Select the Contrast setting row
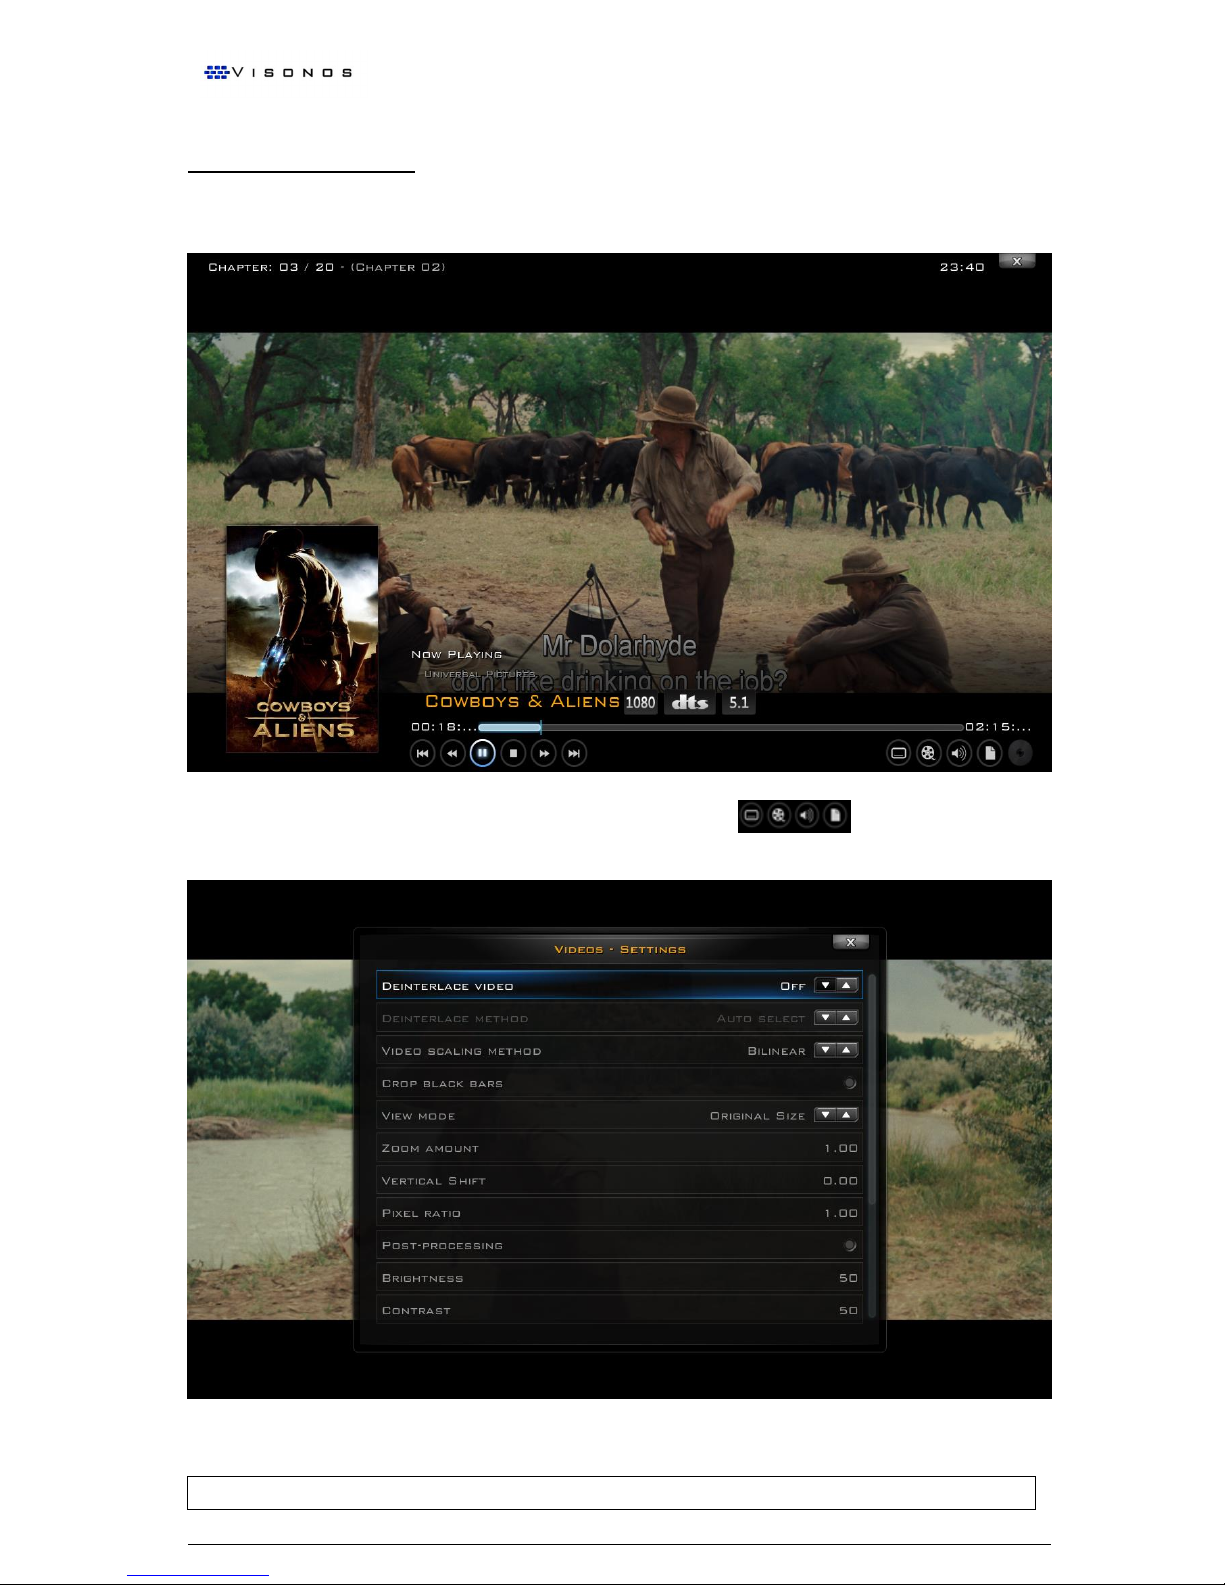The image size is (1225, 1585). pyautogui.click(x=619, y=1310)
